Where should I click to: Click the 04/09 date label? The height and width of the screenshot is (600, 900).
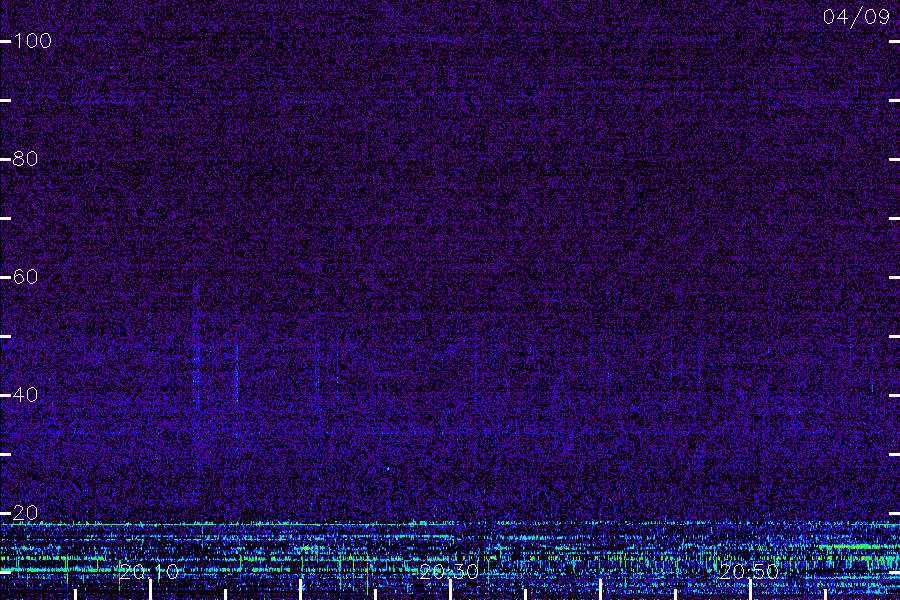coord(856,17)
